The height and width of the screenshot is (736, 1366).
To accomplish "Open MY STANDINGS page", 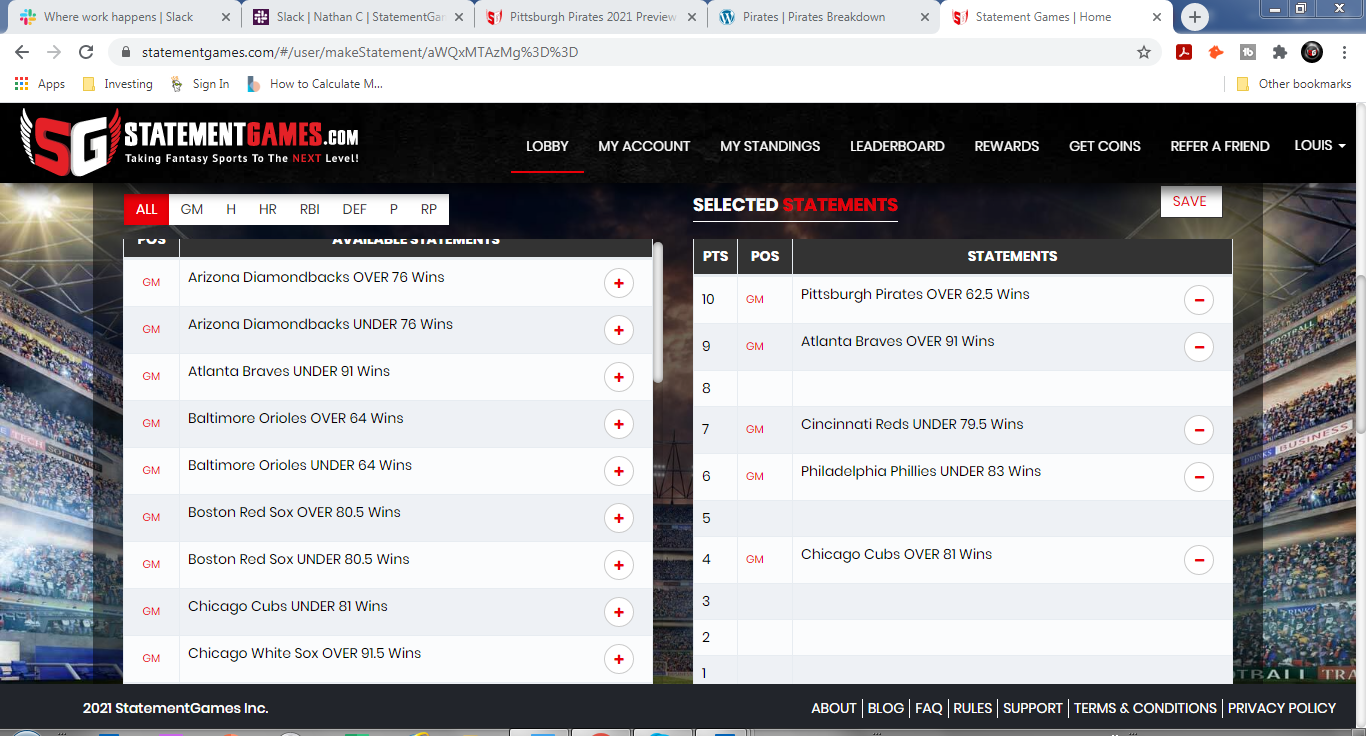I will coord(770,146).
